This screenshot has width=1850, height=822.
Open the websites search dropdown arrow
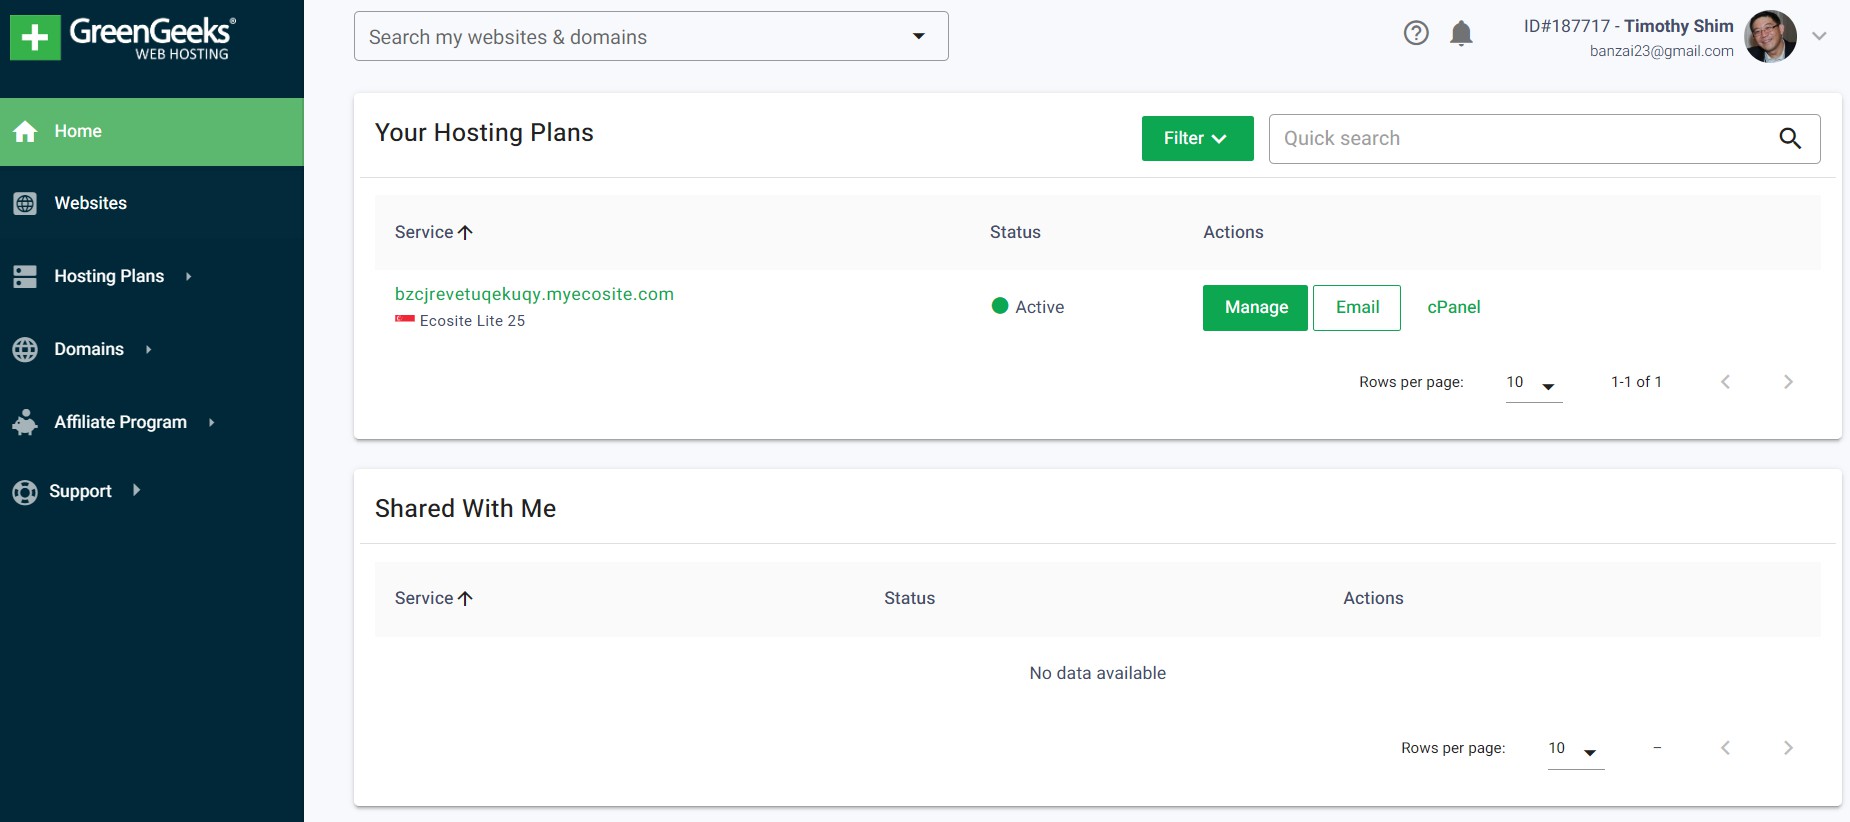918,36
